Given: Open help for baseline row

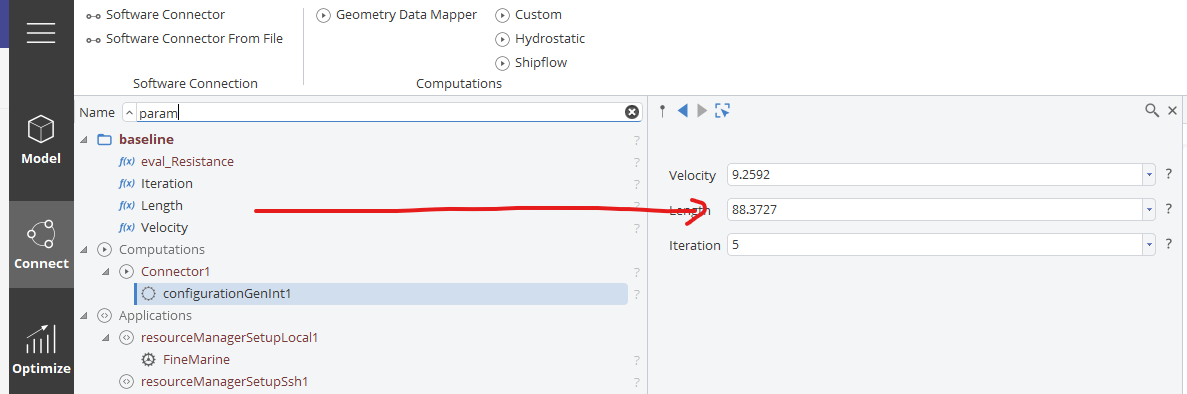Looking at the screenshot, I should (x=637, y=140).
